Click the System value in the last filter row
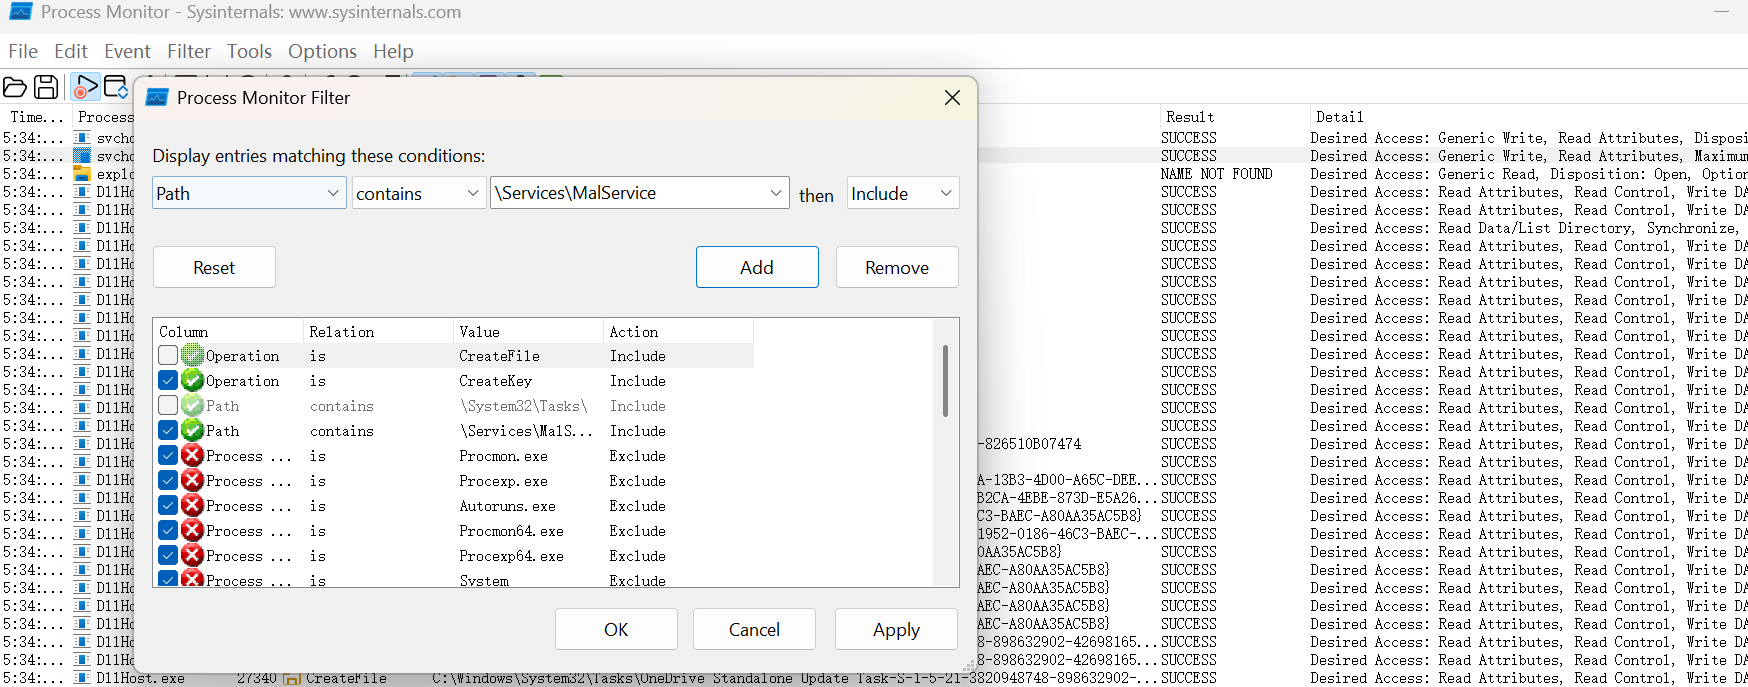 485,580
